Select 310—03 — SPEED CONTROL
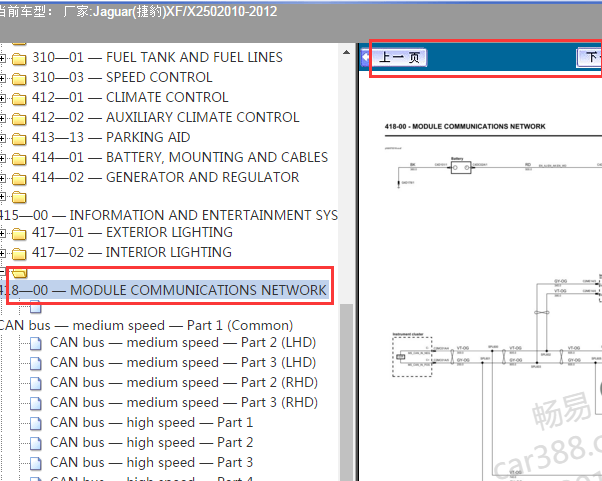The image size is (602, 481). [122, 78]
